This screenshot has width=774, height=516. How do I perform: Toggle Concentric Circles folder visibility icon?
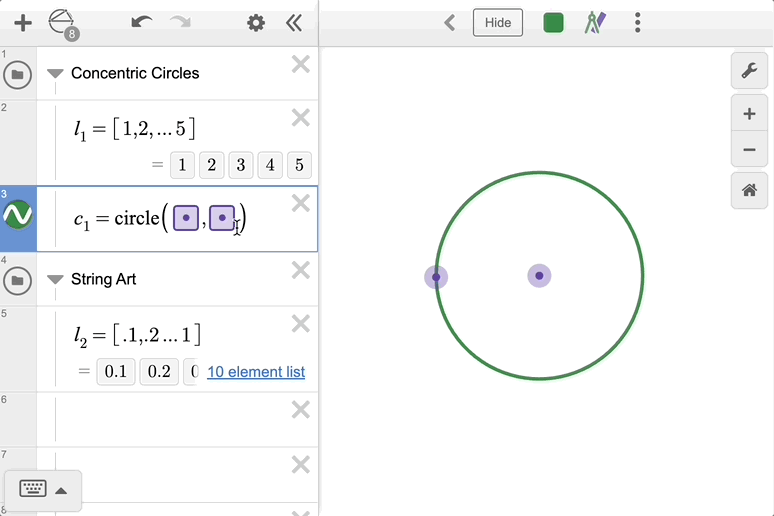tap(17, 74)
